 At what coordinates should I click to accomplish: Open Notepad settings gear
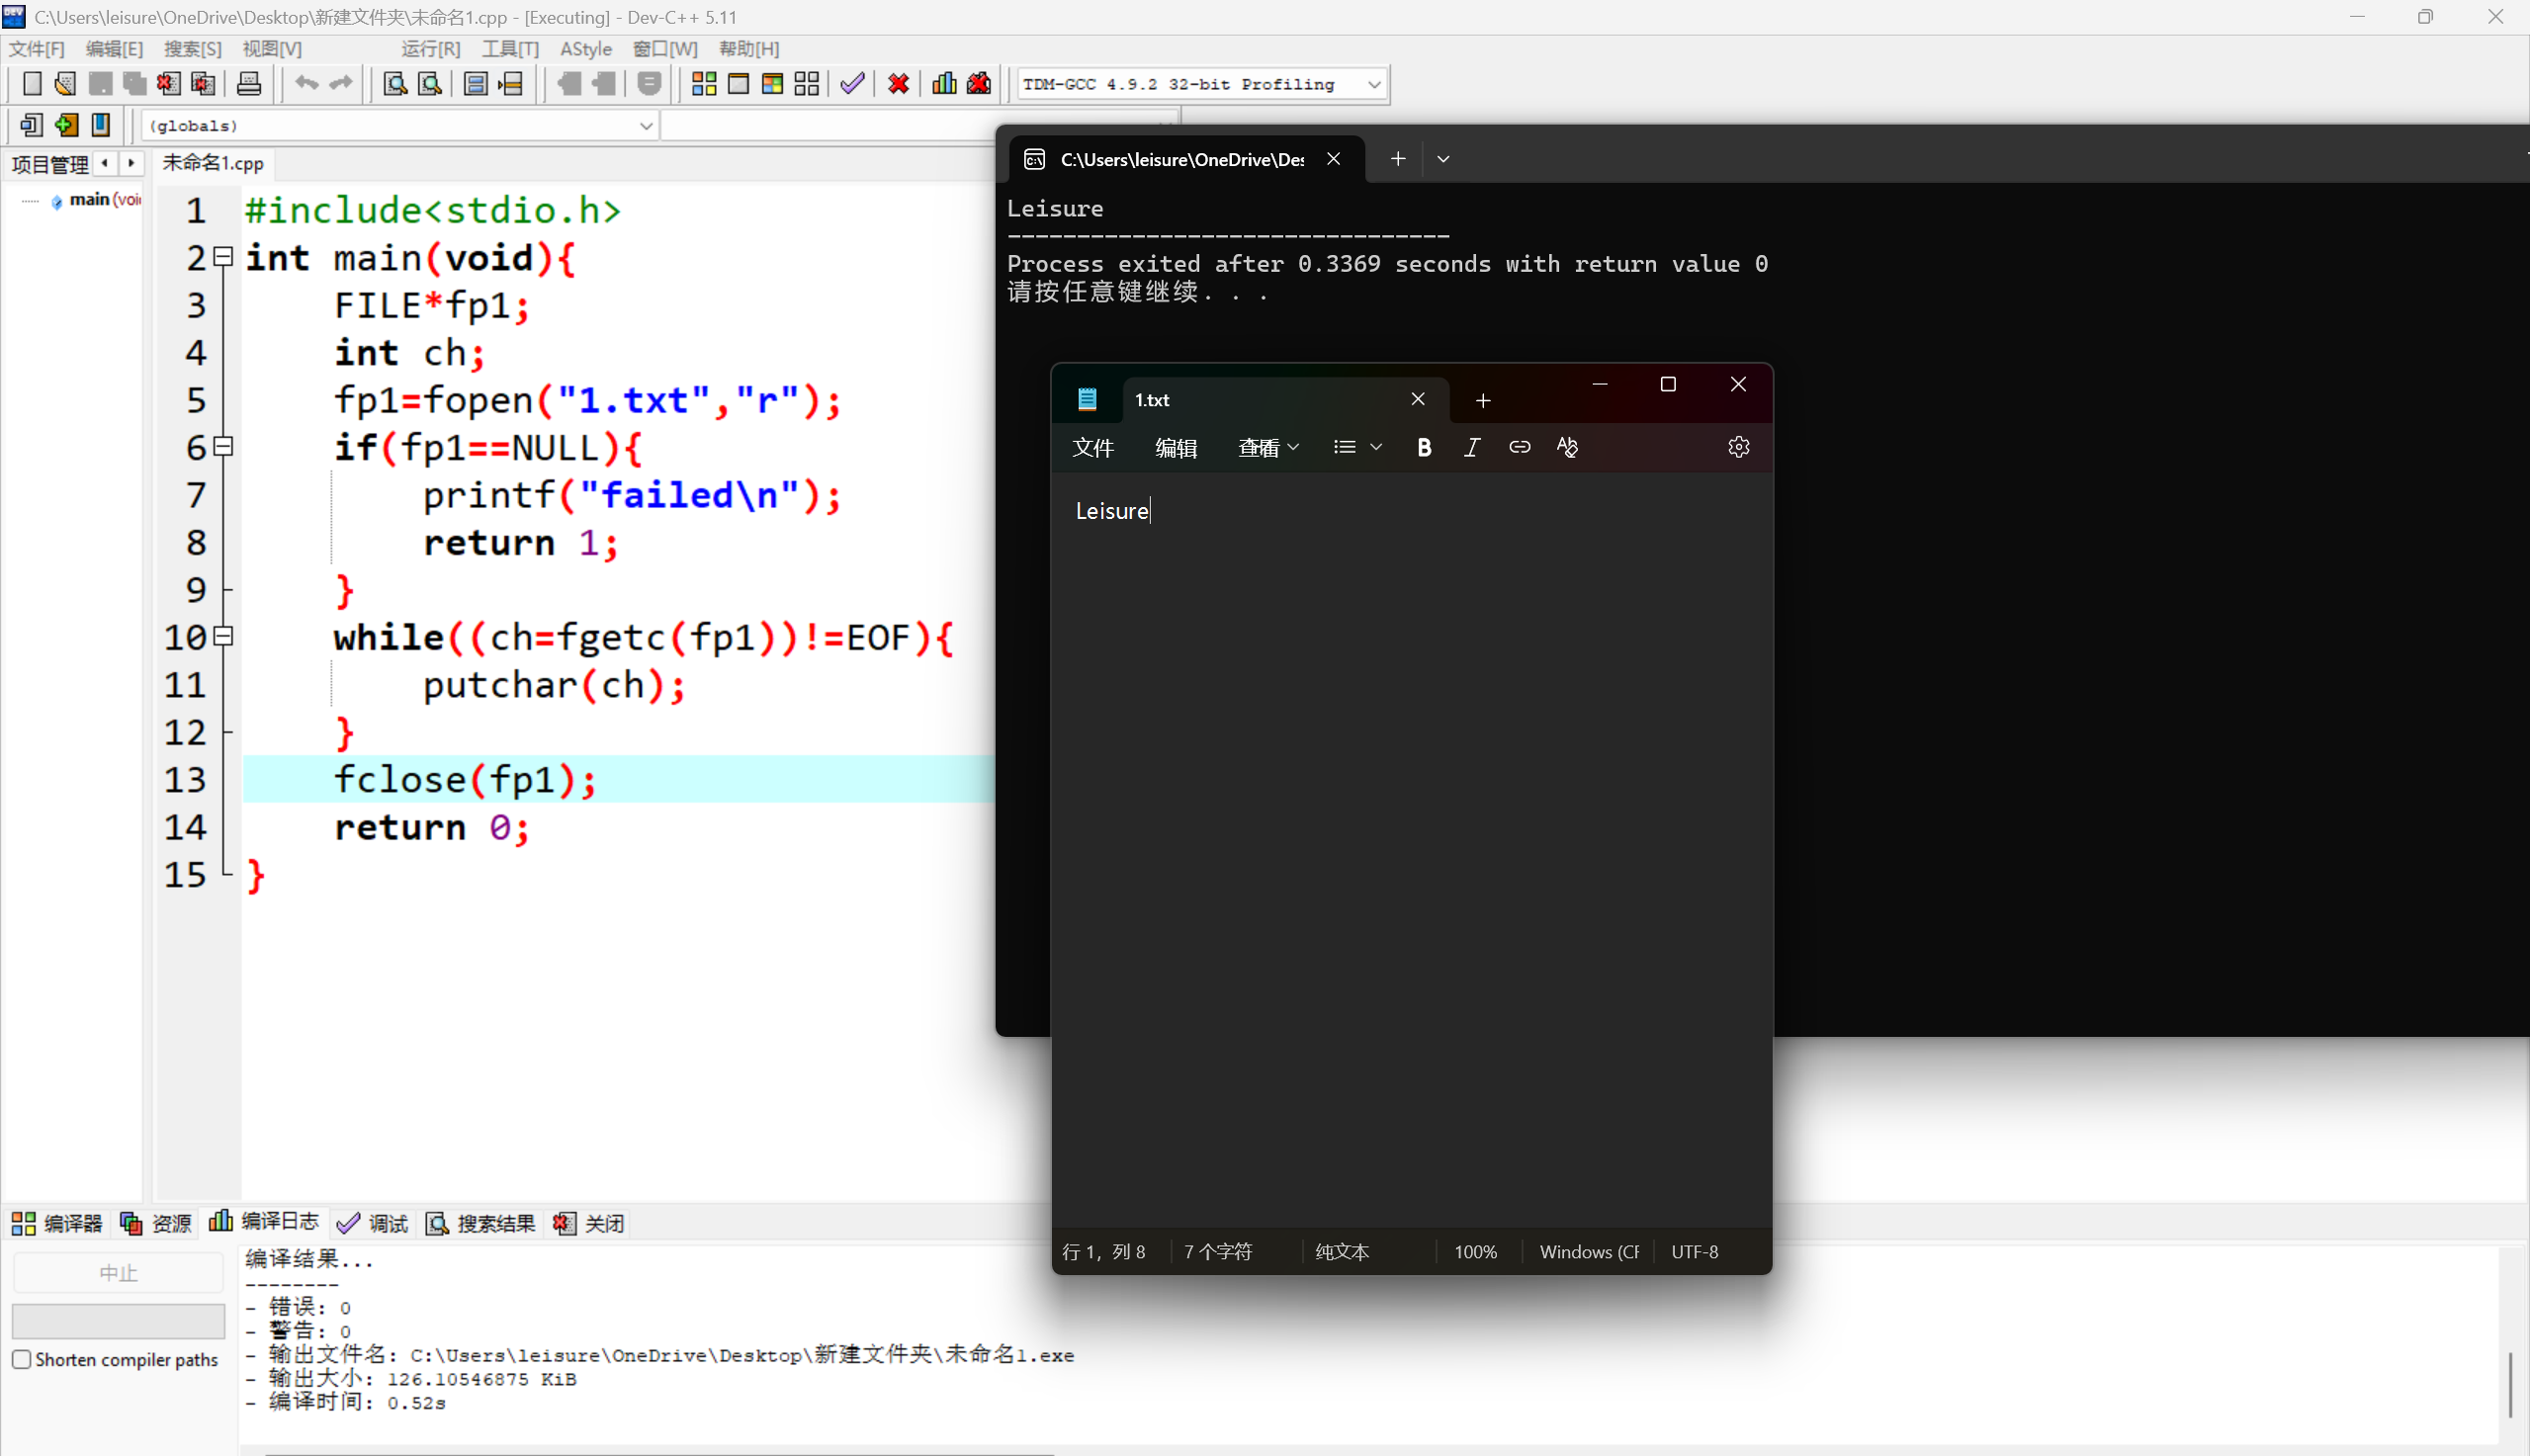click(x=1738, y=447)
